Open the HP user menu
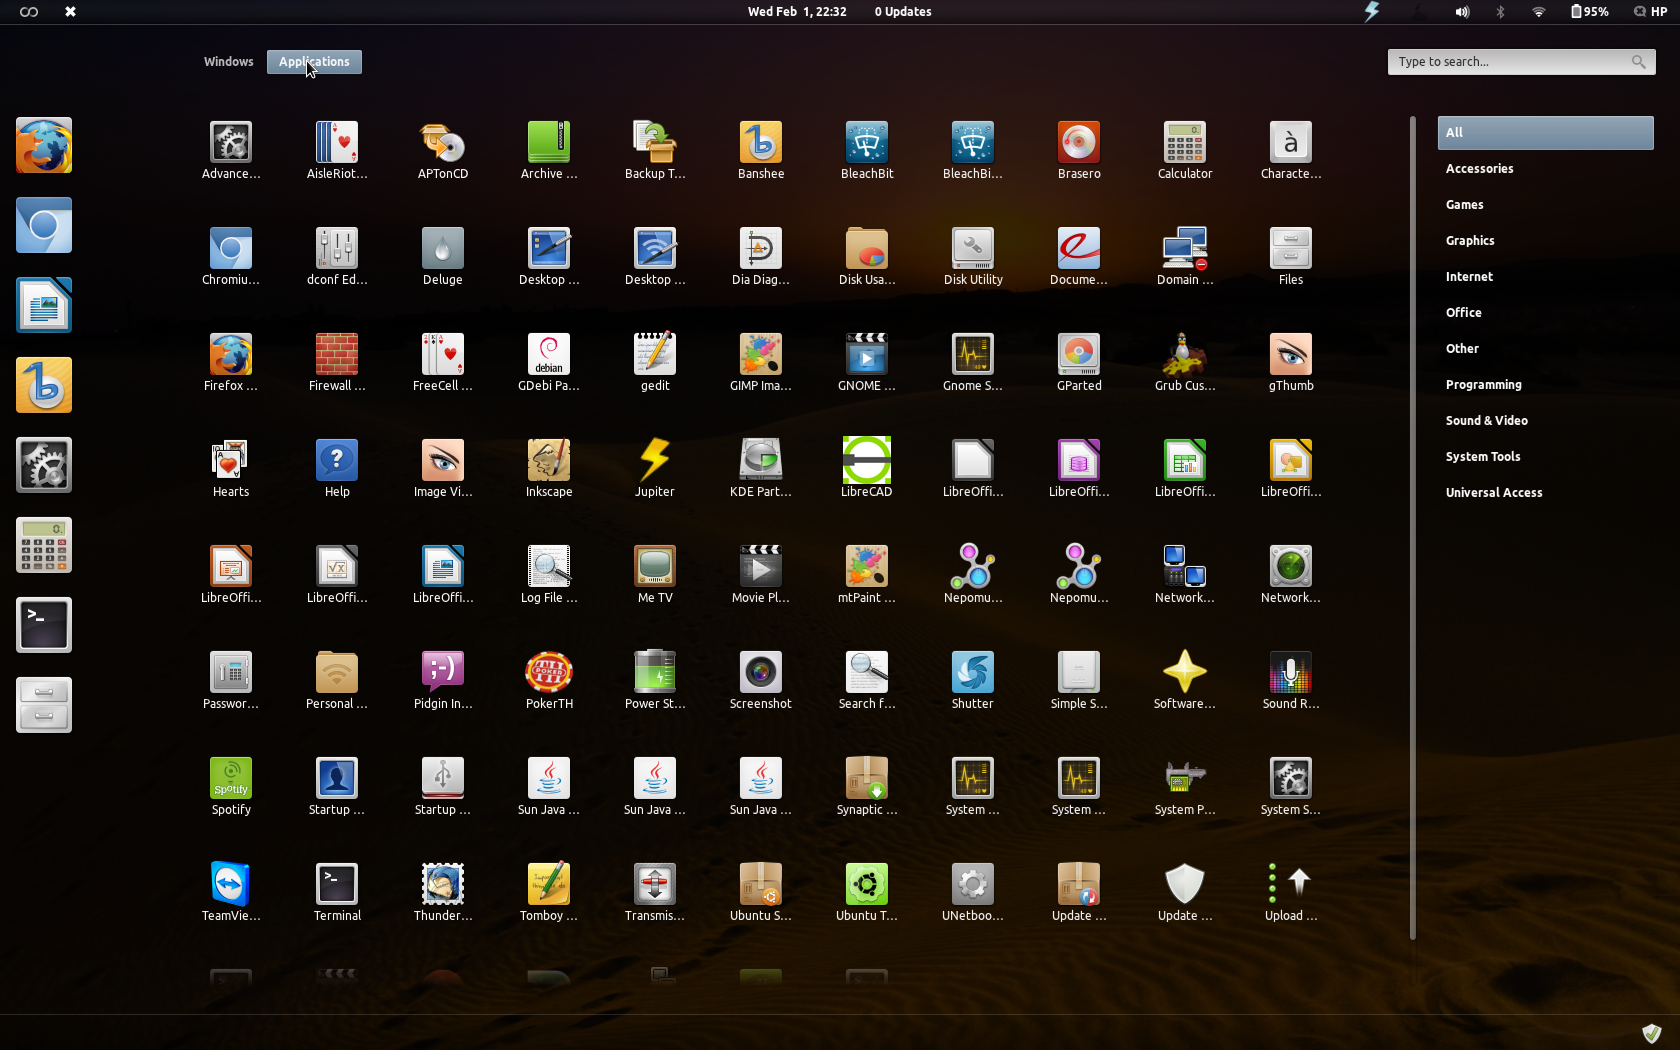 pos(1650,12)
